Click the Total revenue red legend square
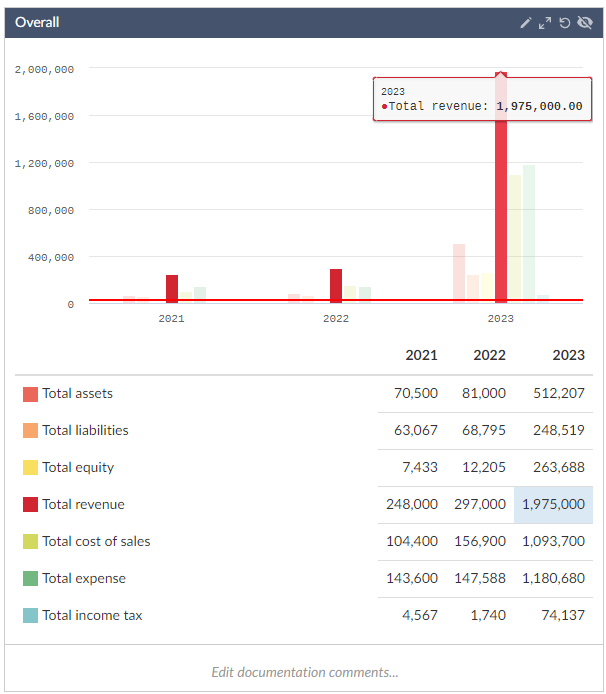 [30, 505]
